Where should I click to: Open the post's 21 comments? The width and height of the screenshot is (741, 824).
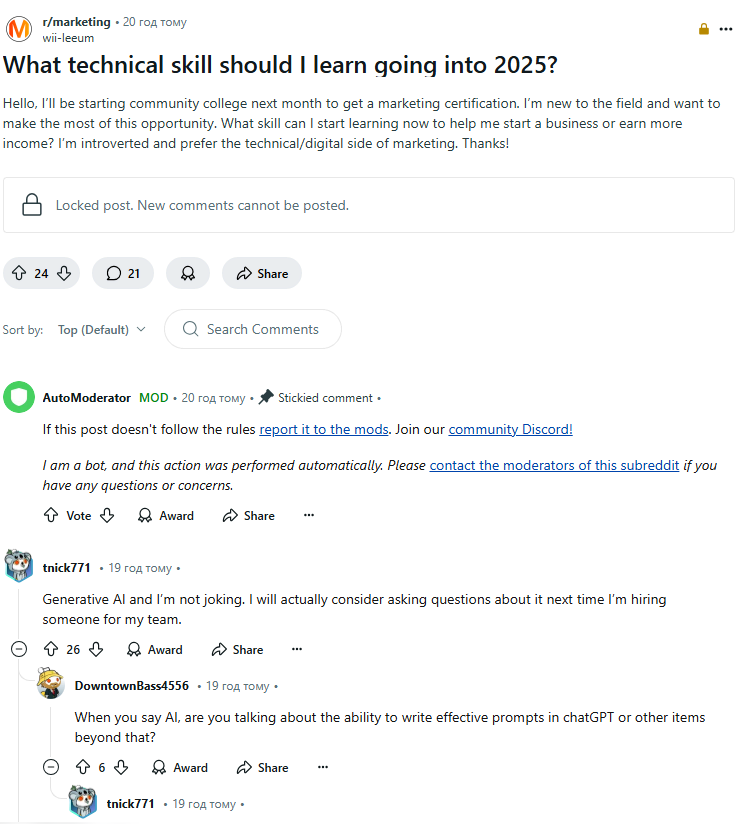(123, 273)
